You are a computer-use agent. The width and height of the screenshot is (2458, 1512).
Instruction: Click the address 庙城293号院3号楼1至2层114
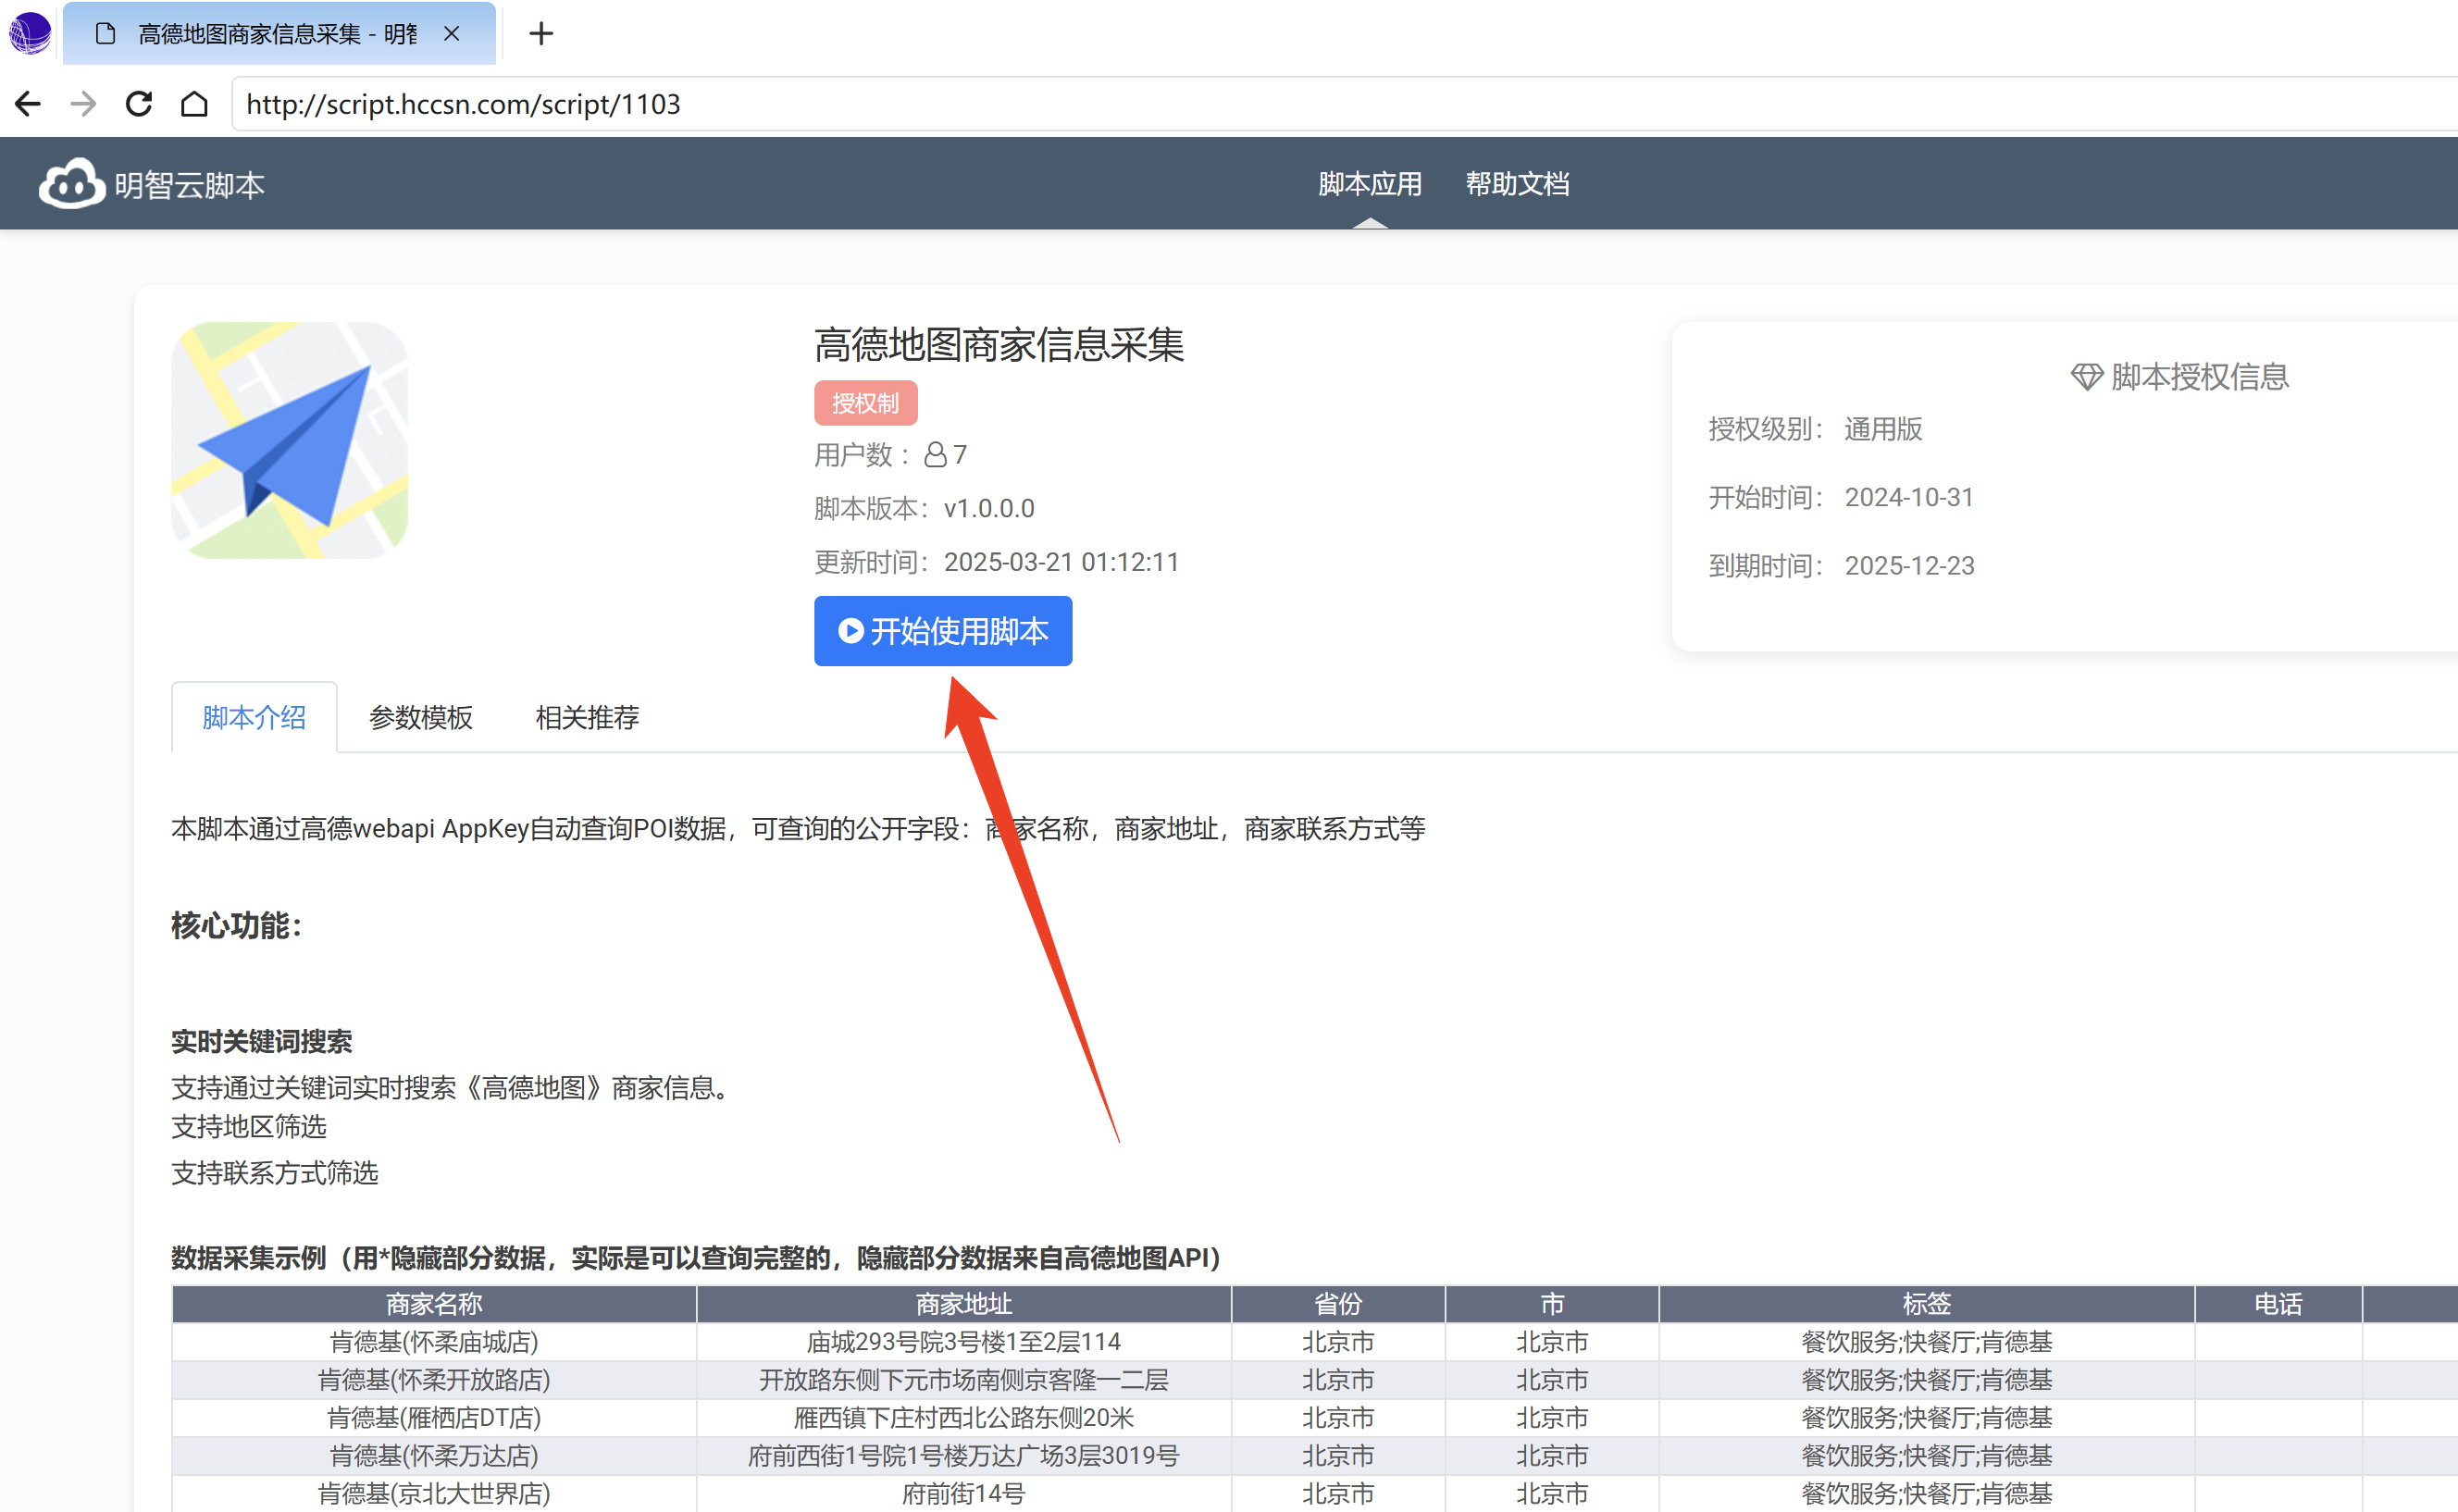(x=964, y=1342)
